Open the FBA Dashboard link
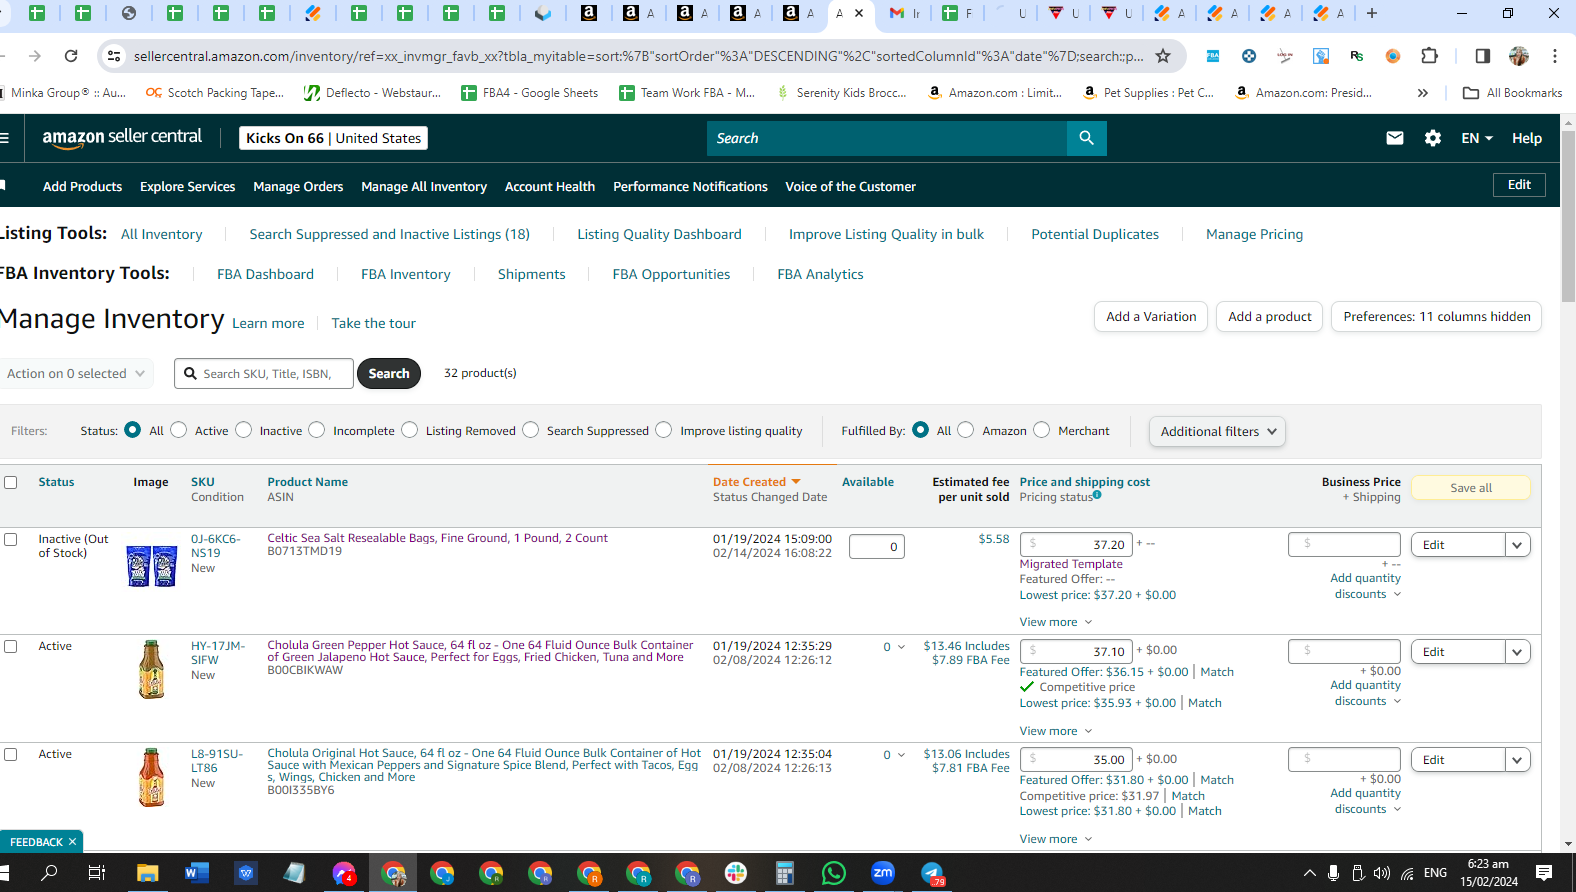Viewport: 1576px width, 892px height. pyautogui.click(x=265, y=274)
